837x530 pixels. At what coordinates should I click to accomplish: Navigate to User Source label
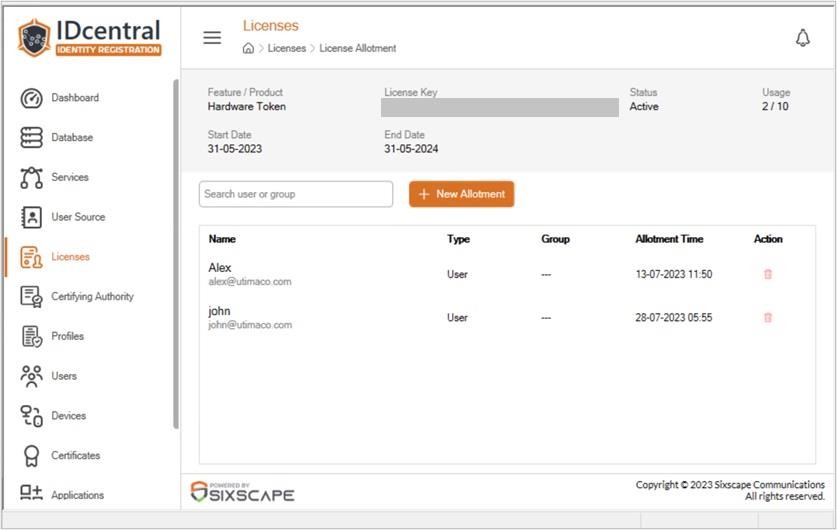tap(78, 217)
